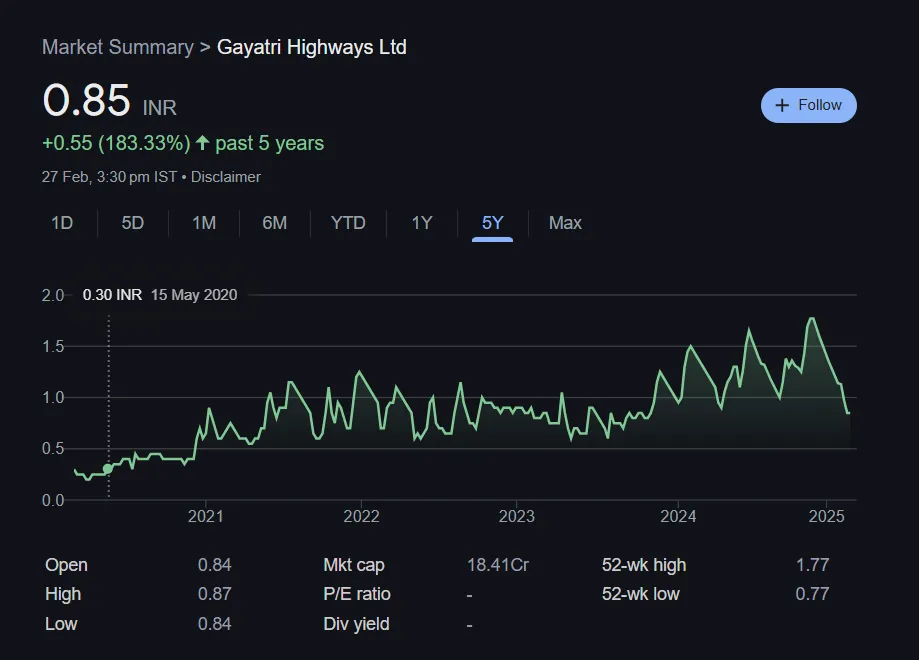Click the 52-wk low label

641,594
